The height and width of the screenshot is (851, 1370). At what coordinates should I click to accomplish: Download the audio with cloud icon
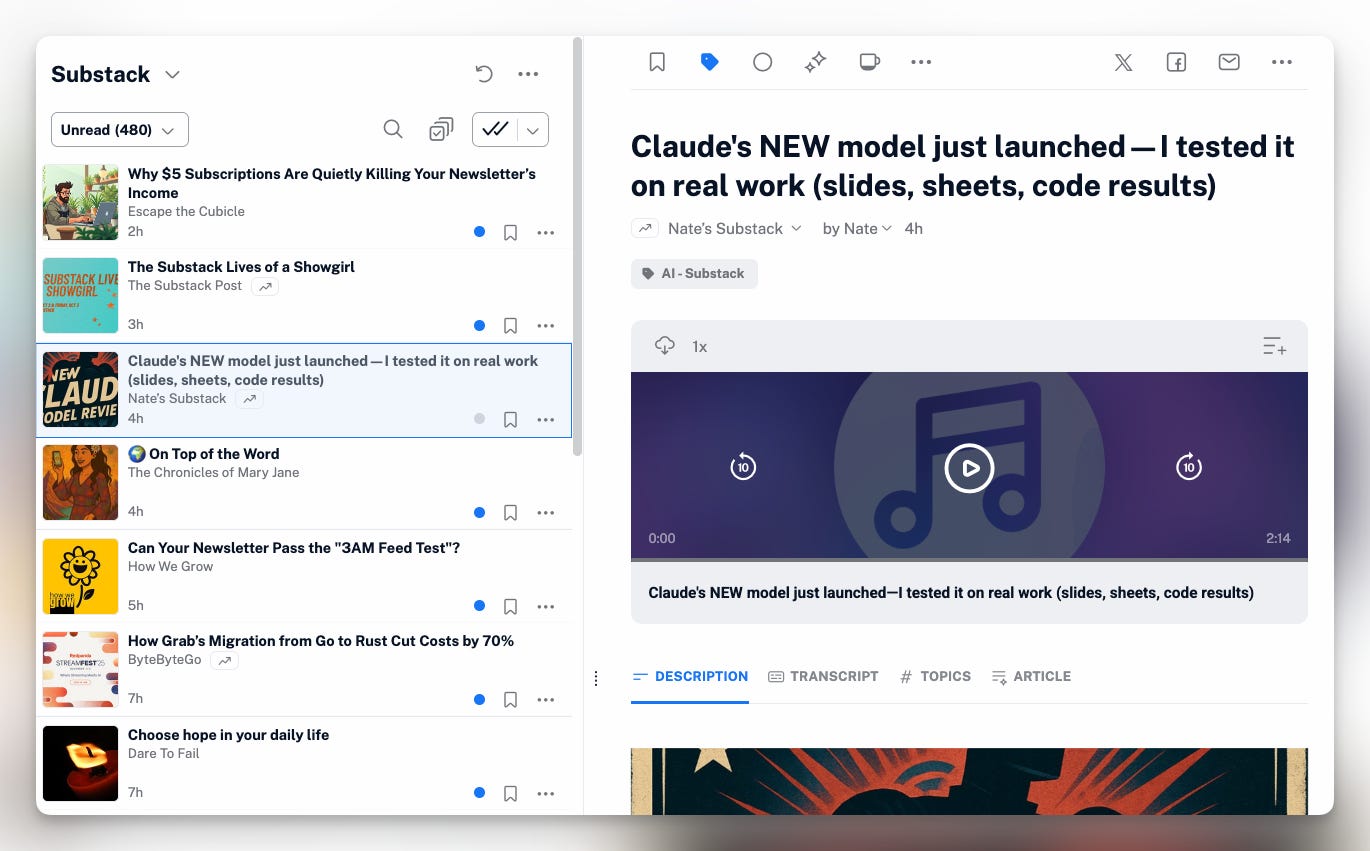[665, 346]
